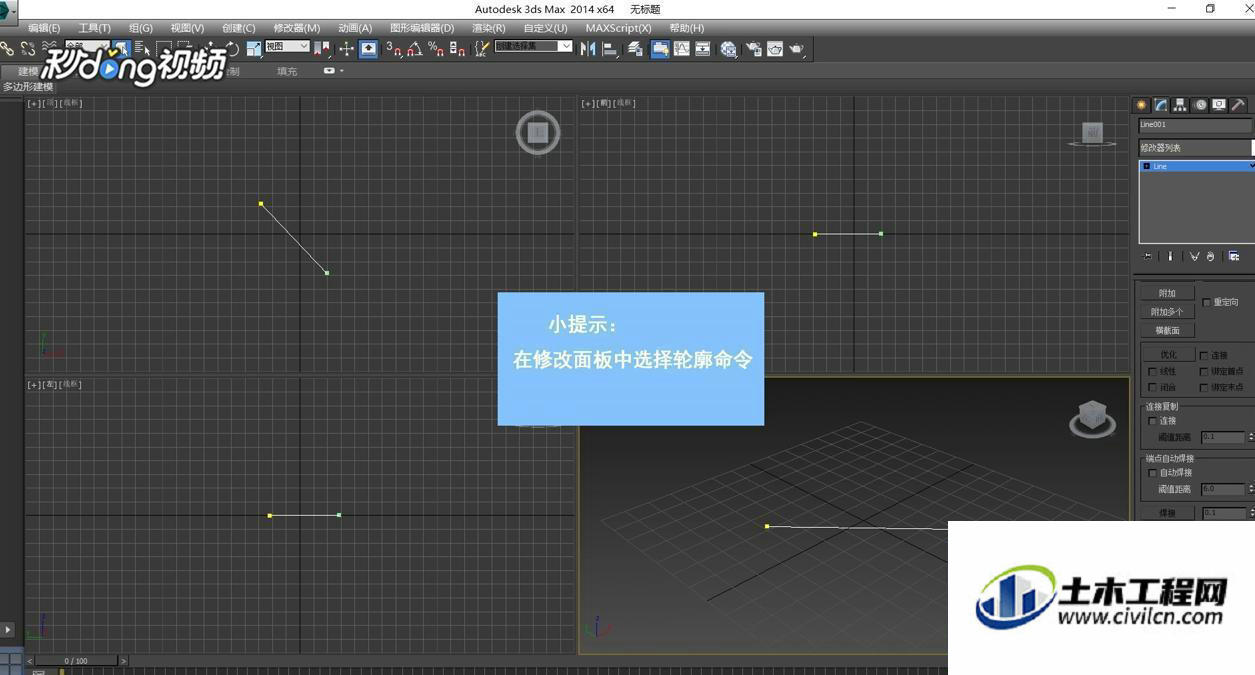Click Edit Named Selection Sets icon
This screenshot has height=675, width=1255.
pos(482,48)
